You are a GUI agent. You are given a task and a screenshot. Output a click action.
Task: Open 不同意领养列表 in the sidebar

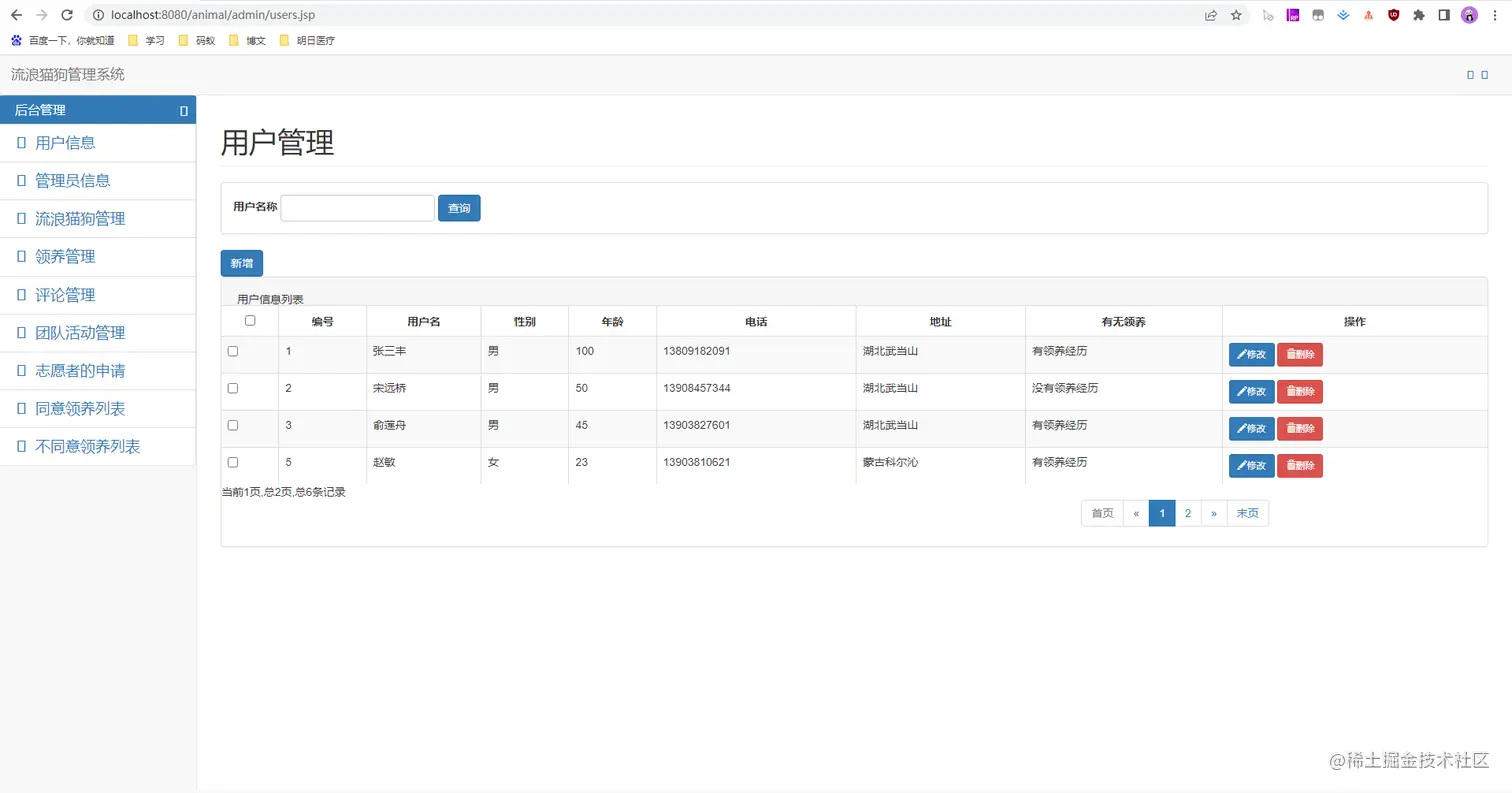click(98, 447)
